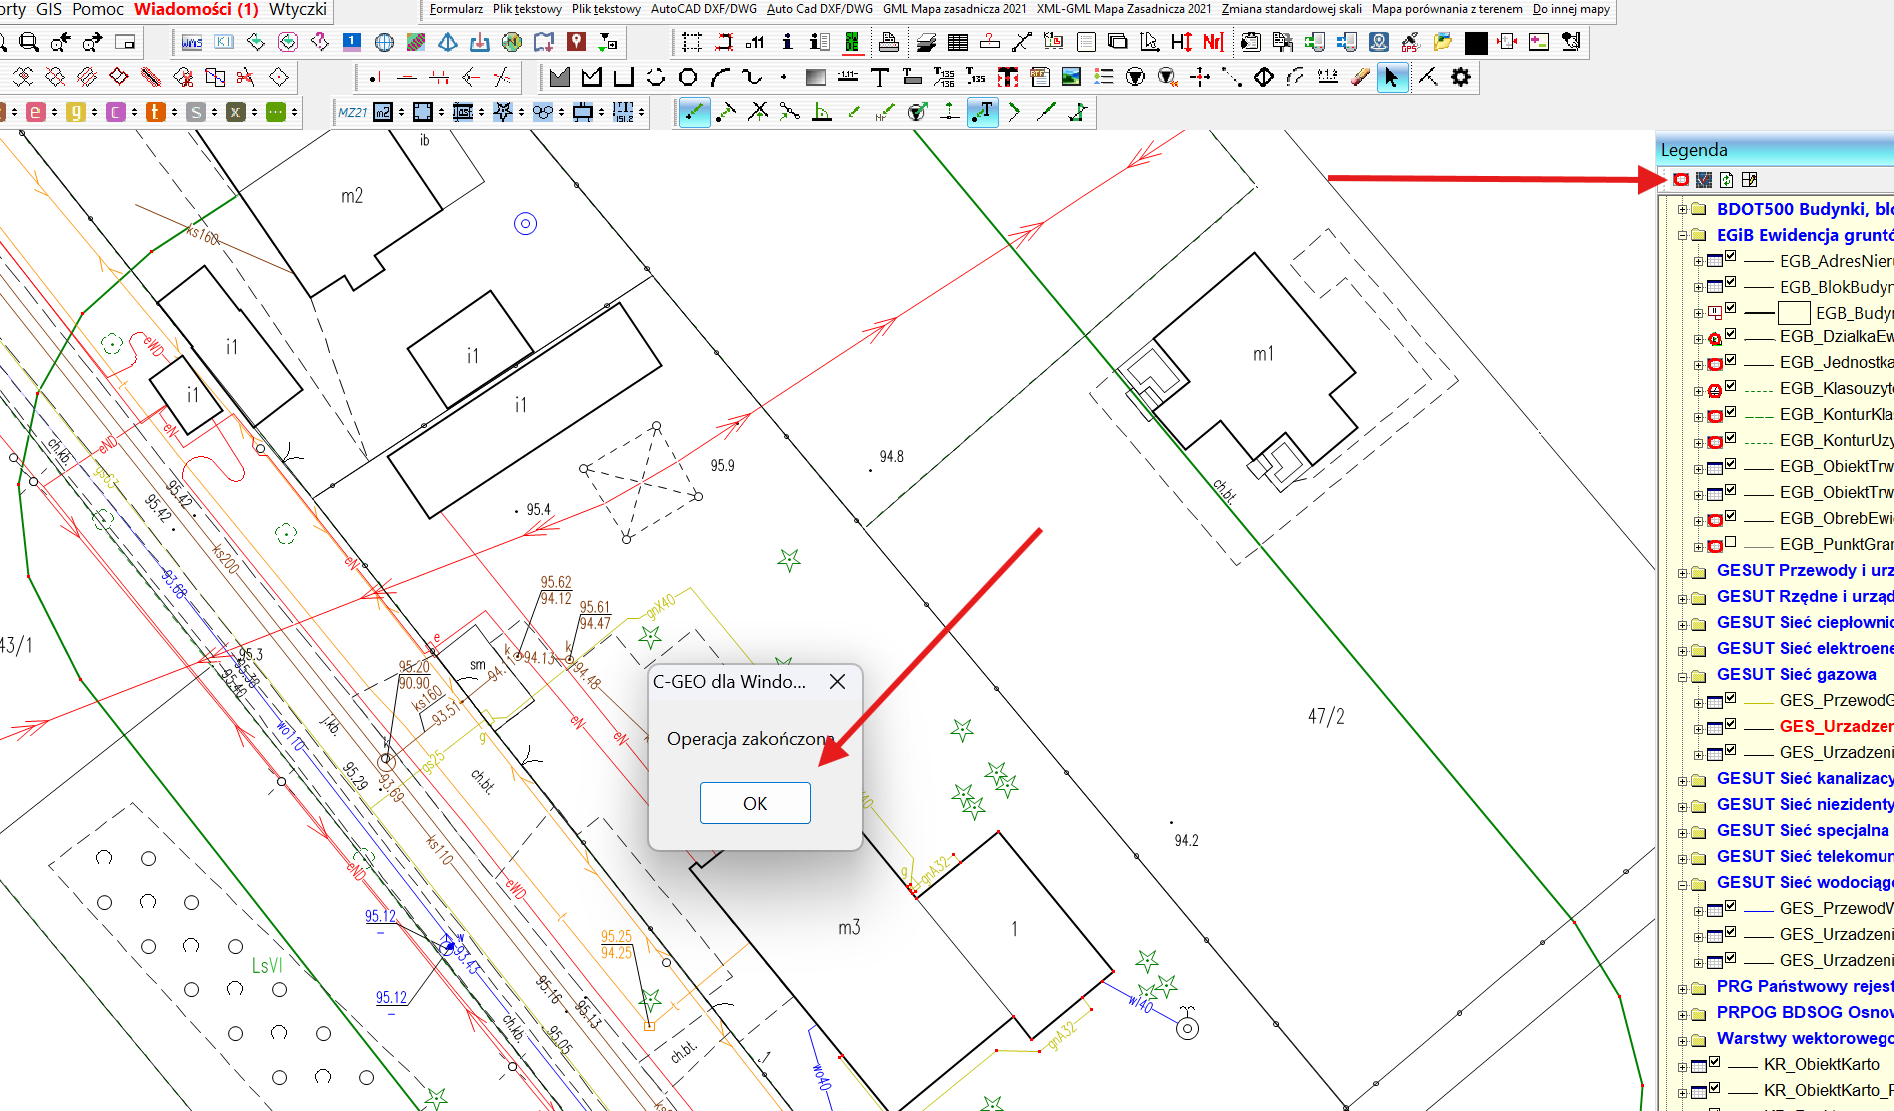The height and width of the screenshot is (1111, 1894).
Task: Click the landscape raster image icon
Action: point(1071,77)
